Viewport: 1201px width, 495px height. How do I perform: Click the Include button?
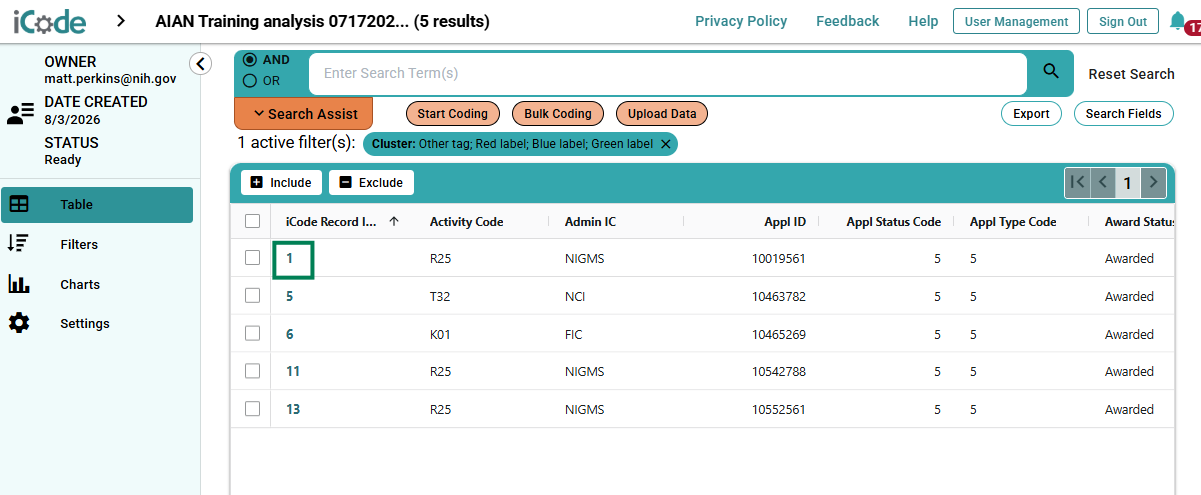(282, 183)
